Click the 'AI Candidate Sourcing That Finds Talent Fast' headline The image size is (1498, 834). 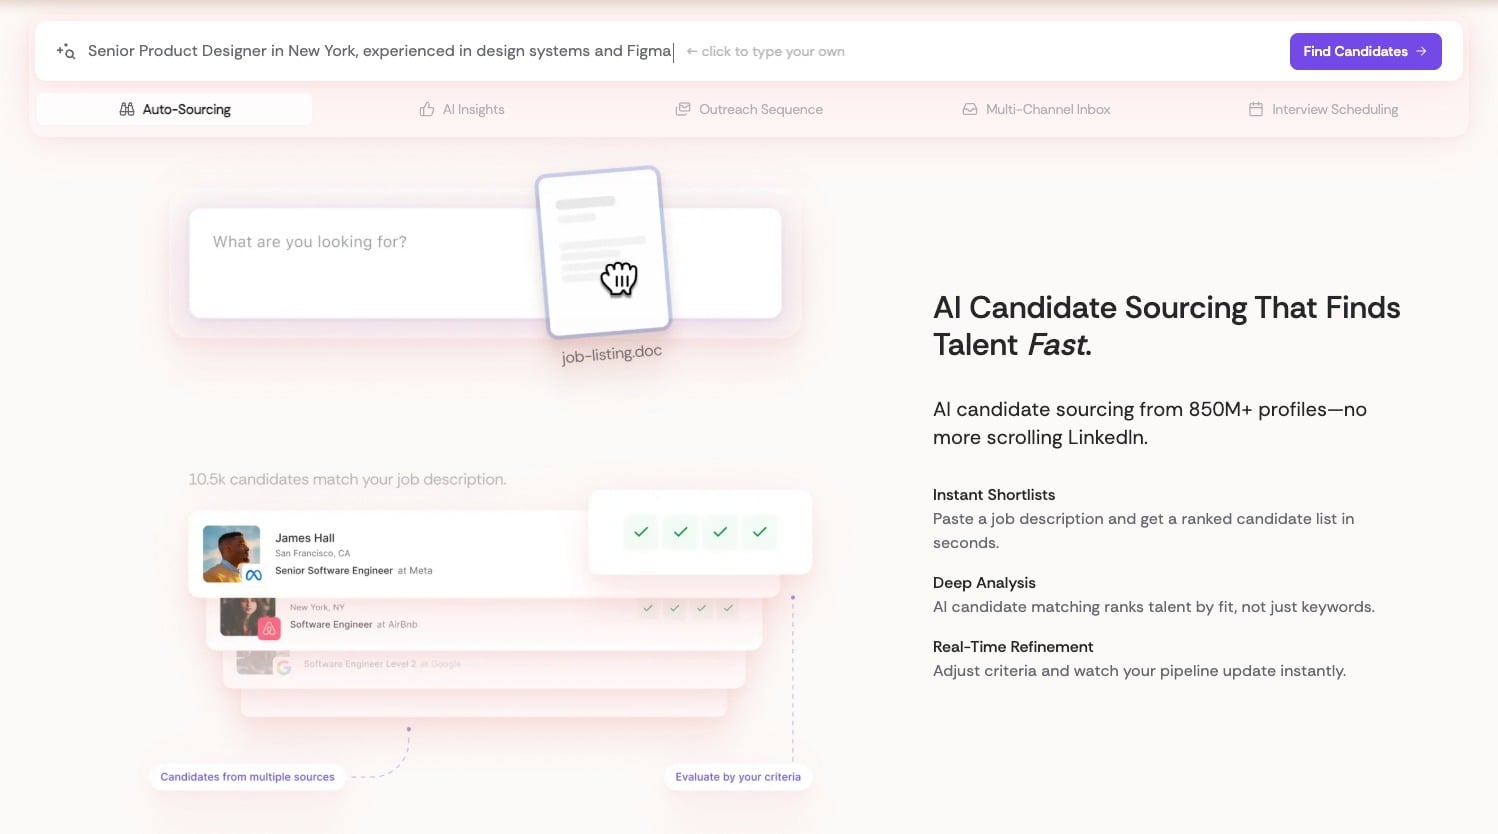coord(1166,326)
